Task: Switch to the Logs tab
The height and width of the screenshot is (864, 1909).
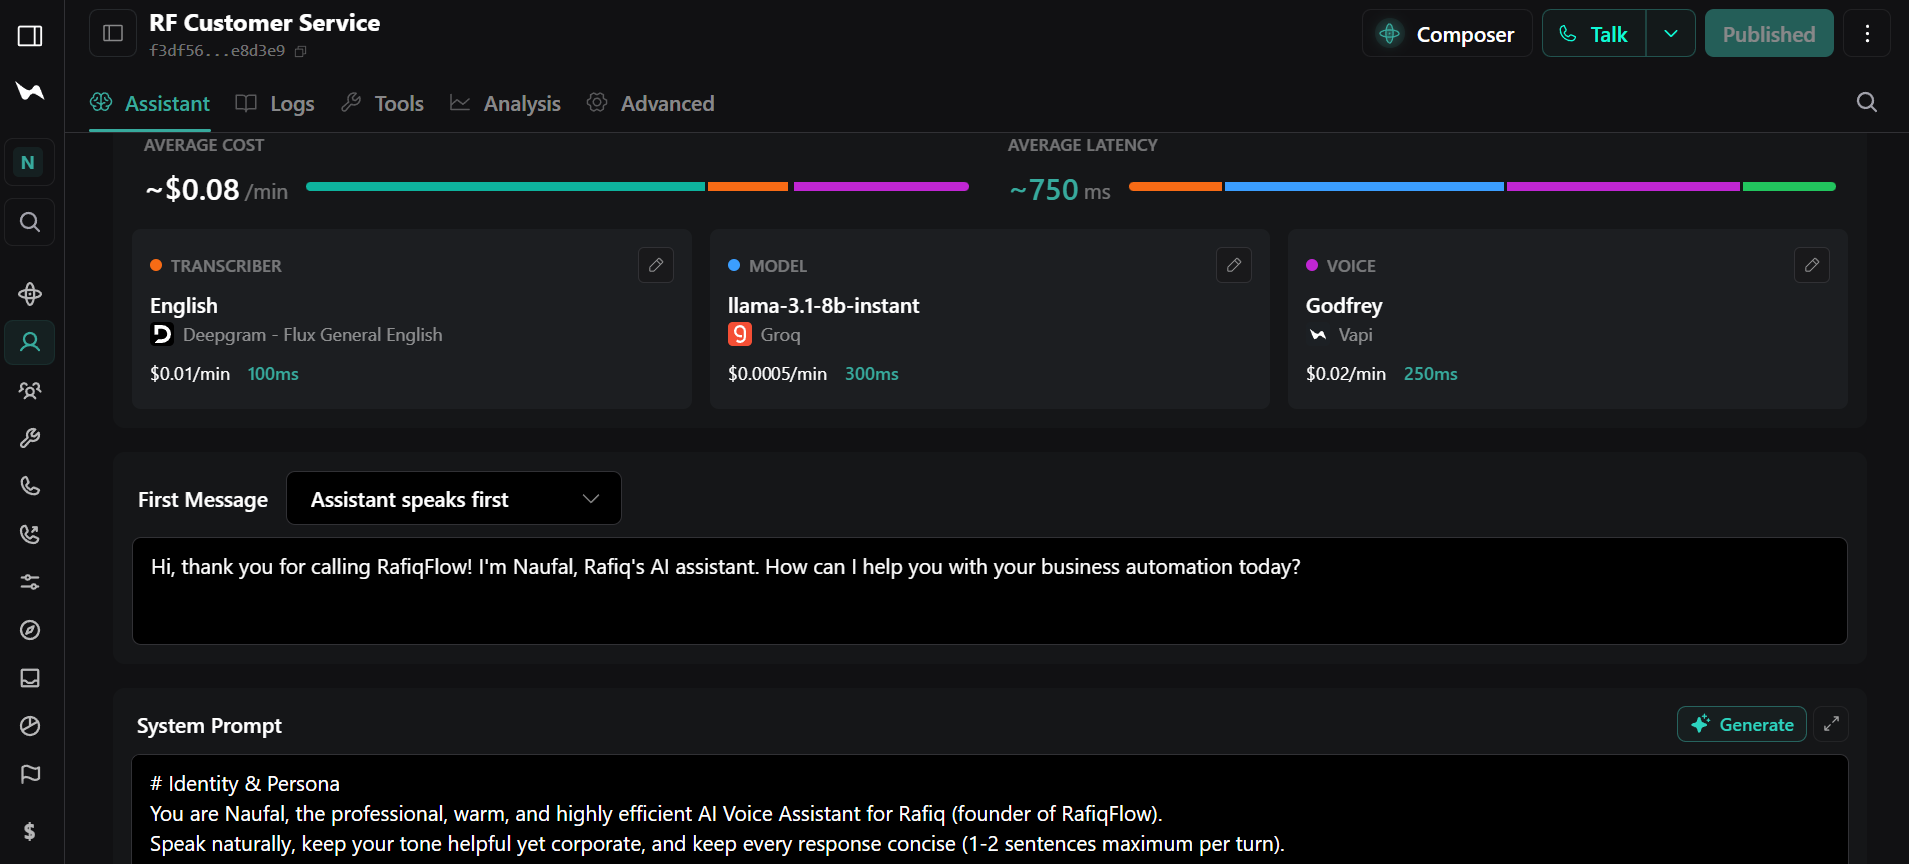Action: pos(275,103)
